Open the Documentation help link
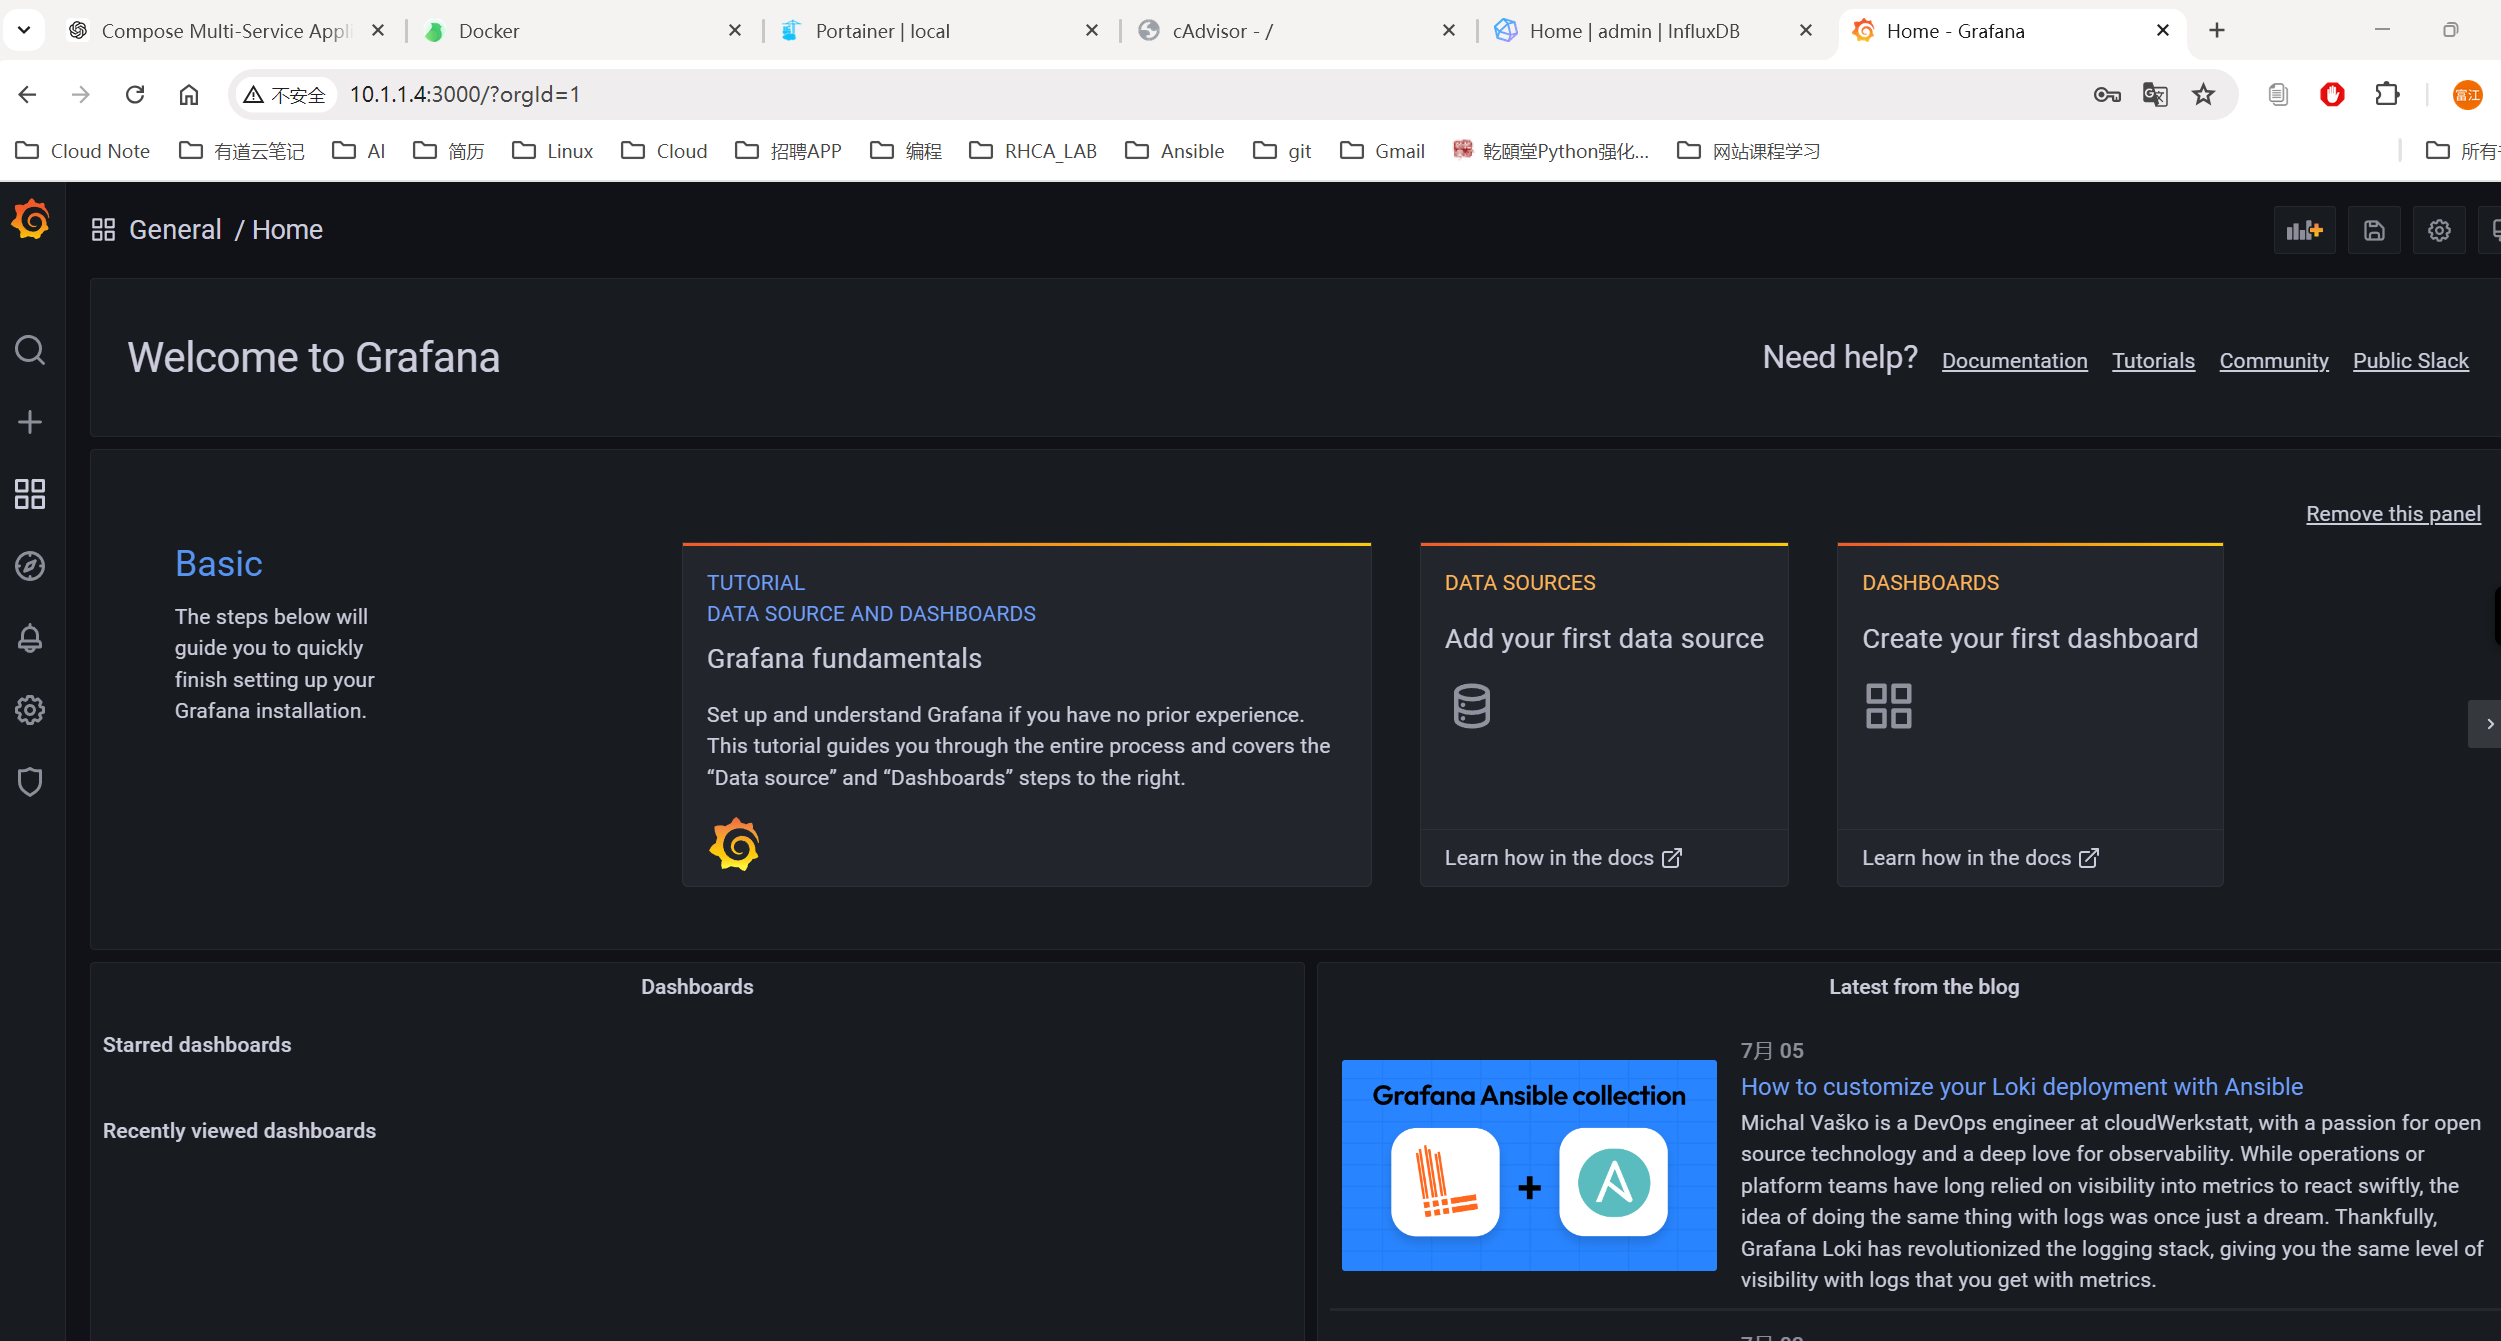Screen dimensions: 2501x1341 click(2014, 361)
